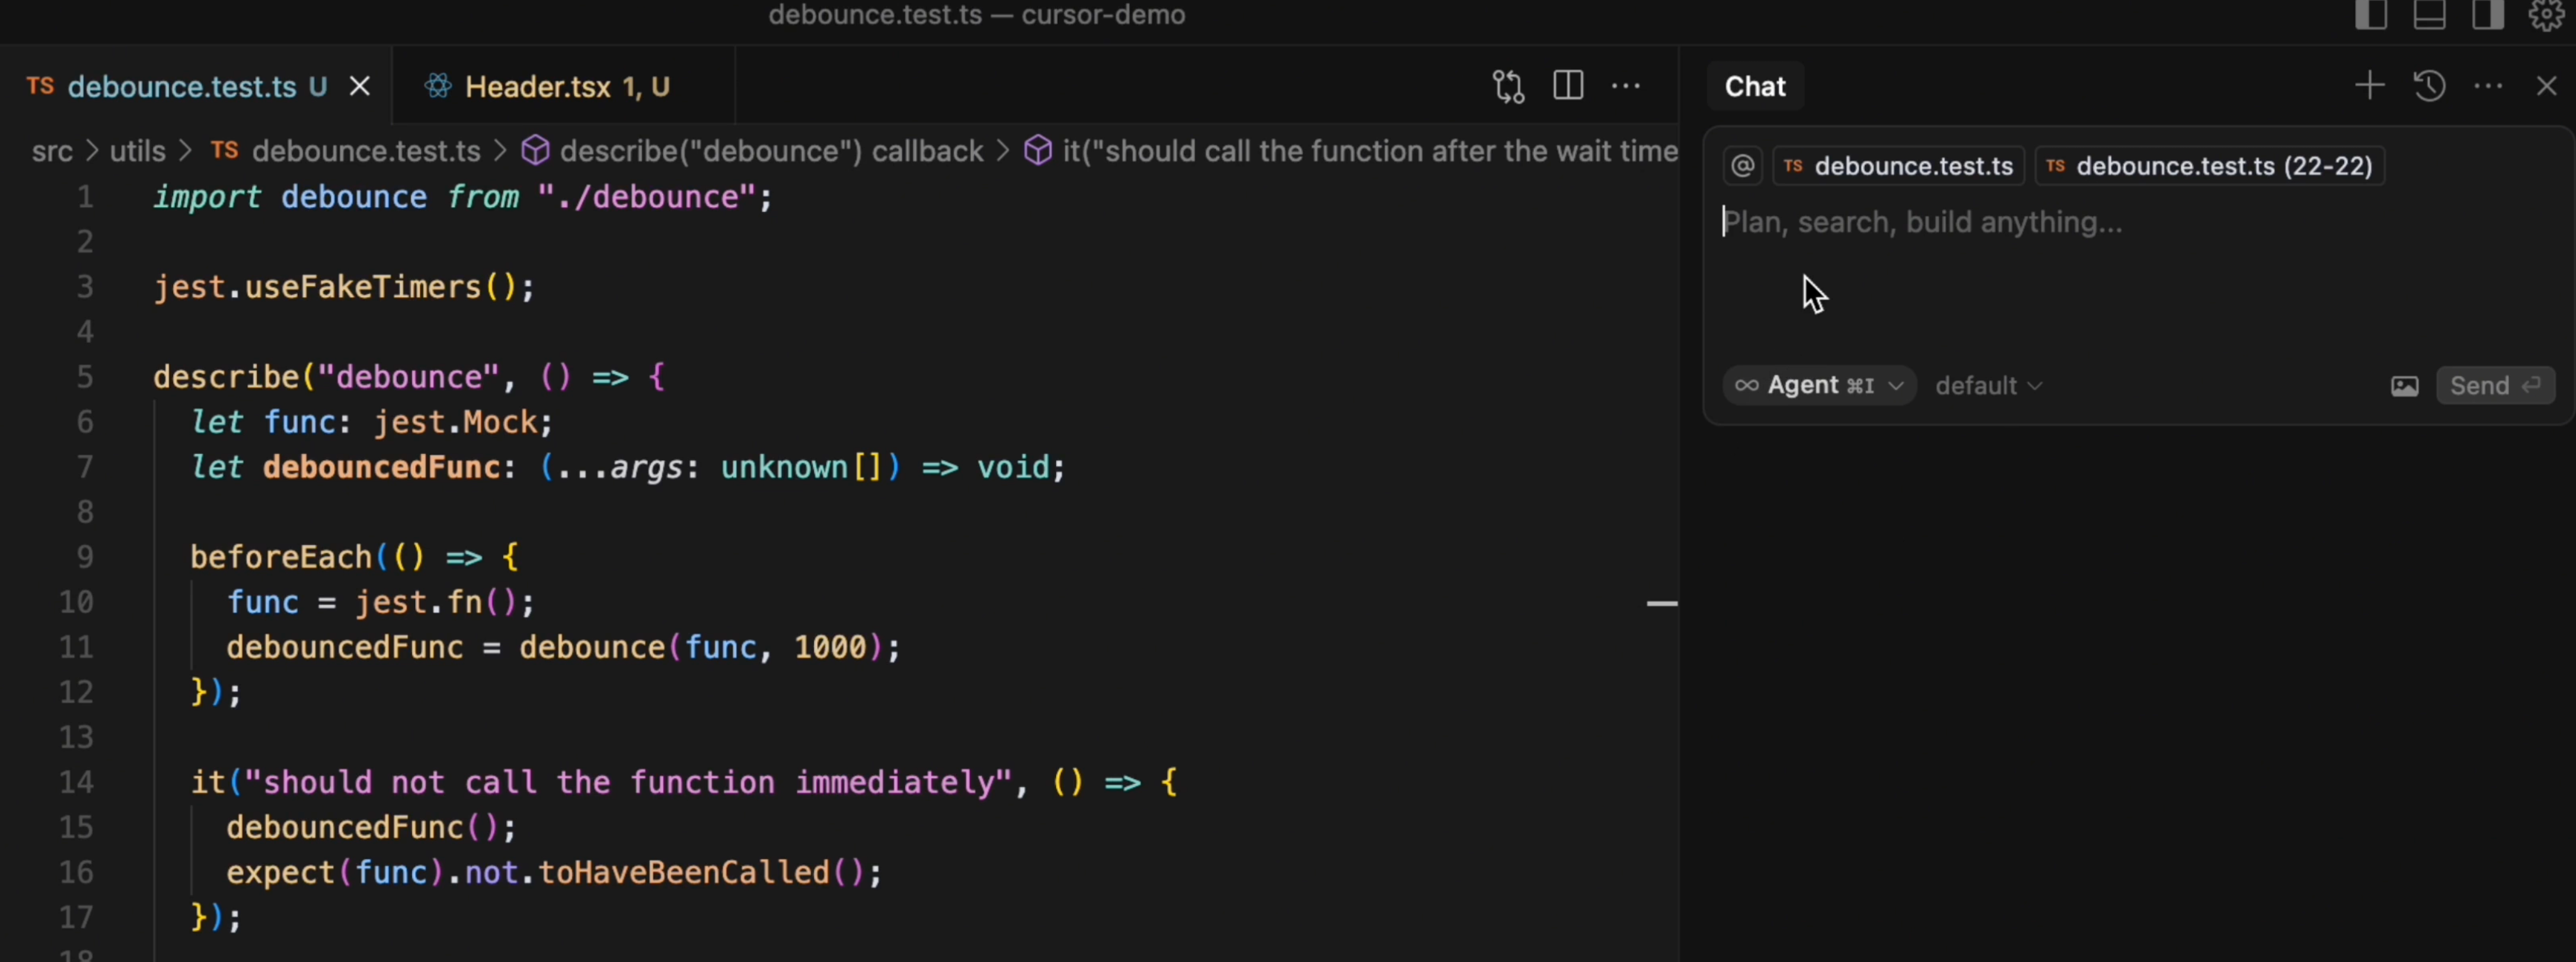Screen dimensions: 2576x962
Task: Open the default model dropdown
Action: point(1989,386)
